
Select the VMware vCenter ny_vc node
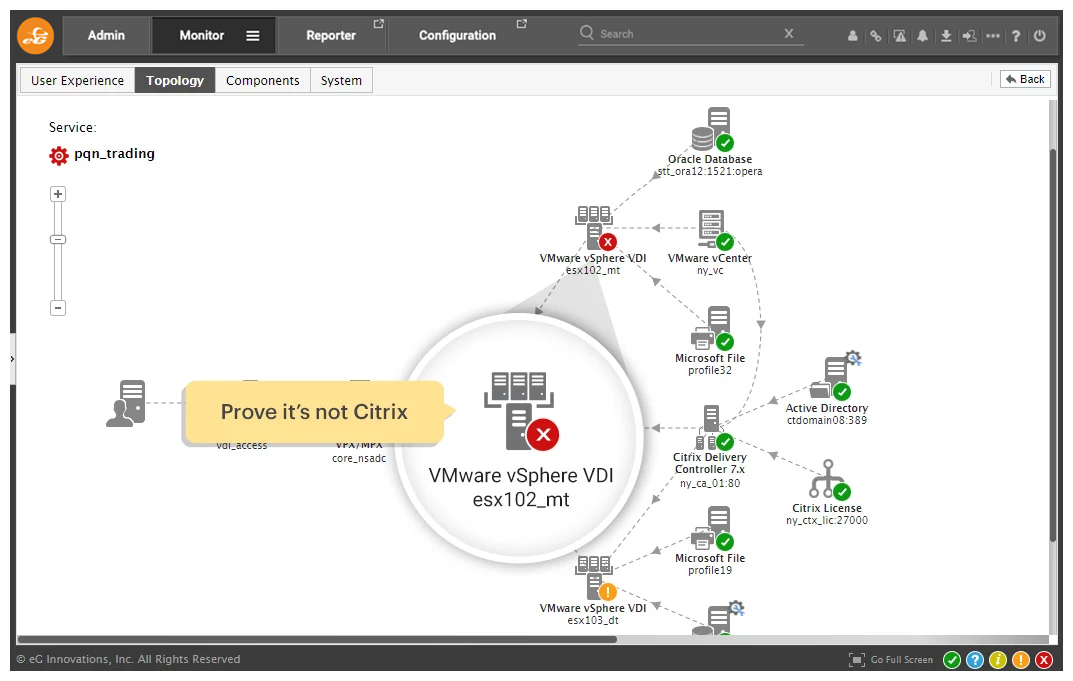[x=716, y=229]
